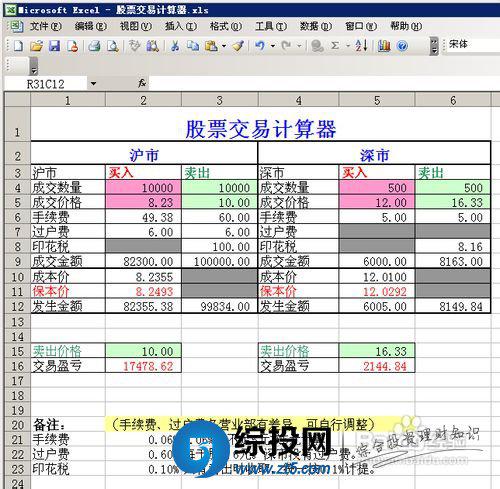Click the Print icon
500x489 pixels.
click(x=94, y=46)
